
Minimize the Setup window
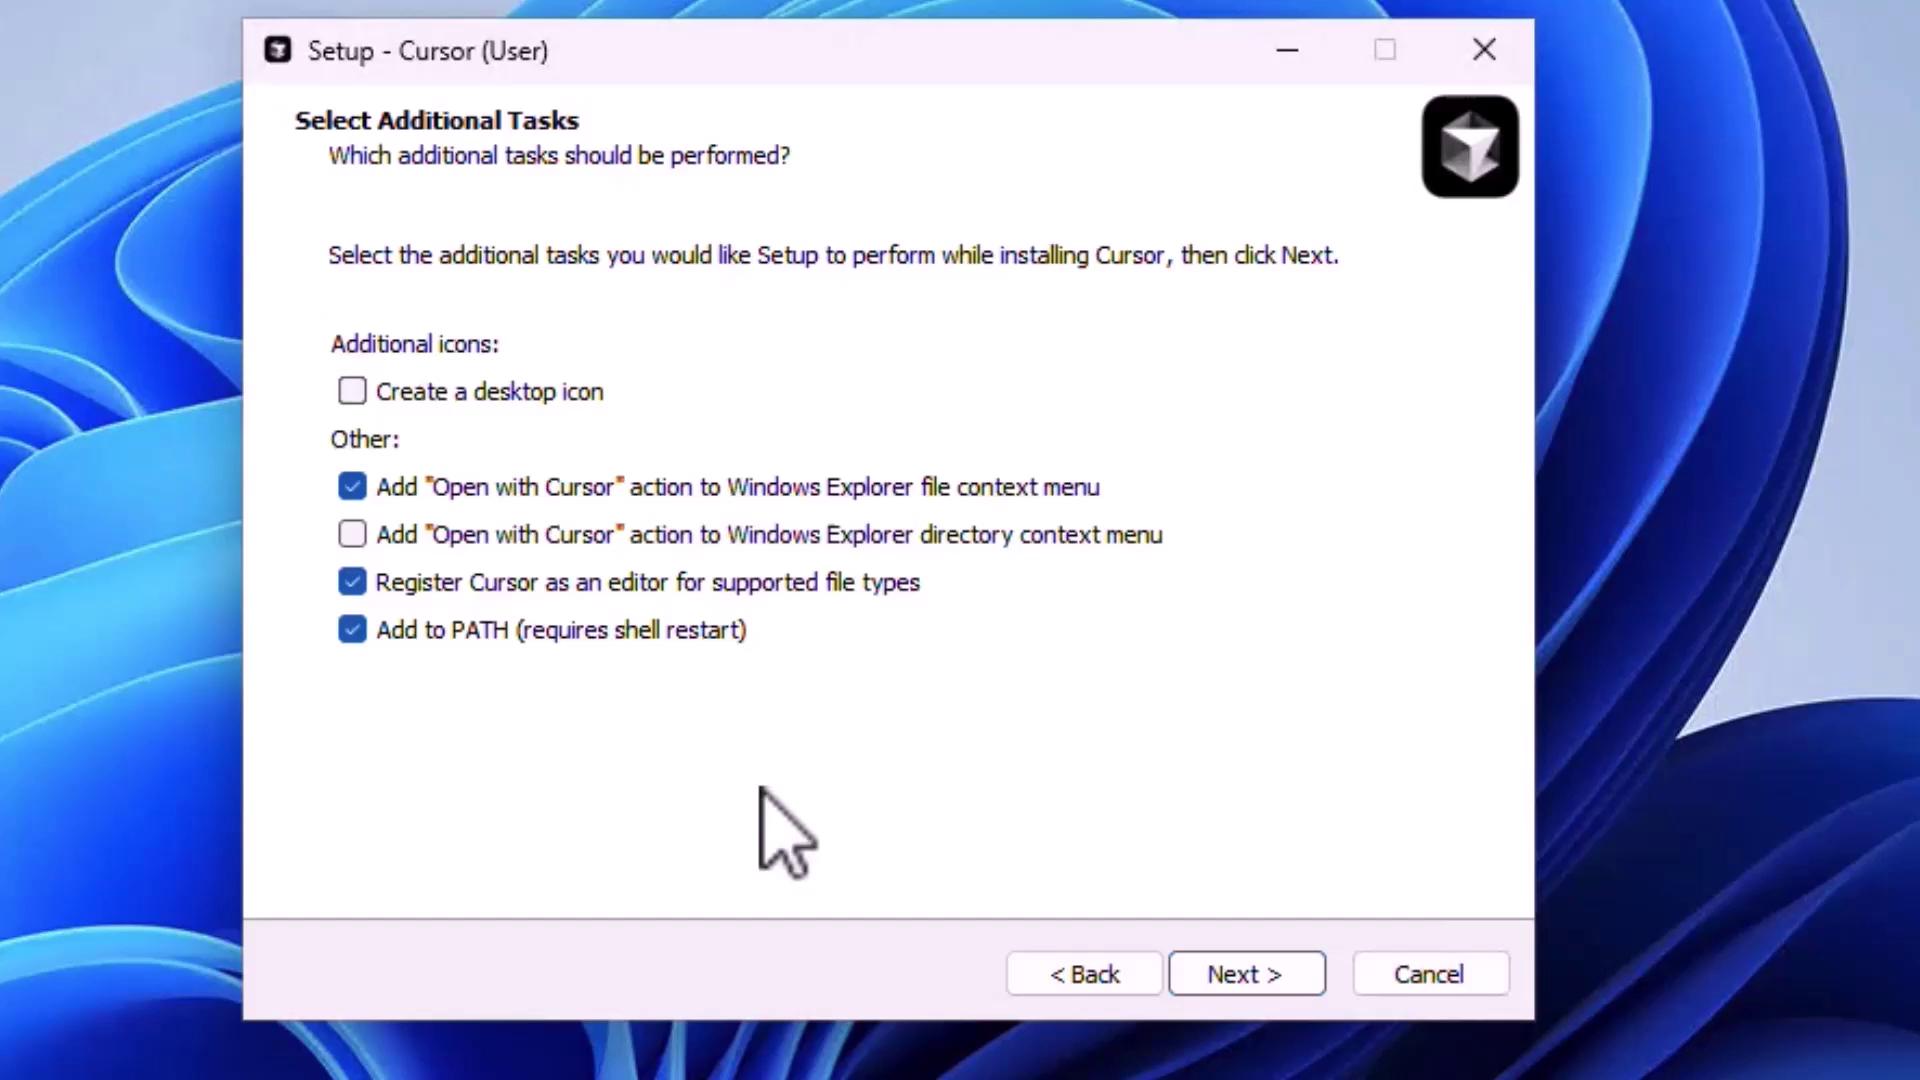coord(1287,50)
